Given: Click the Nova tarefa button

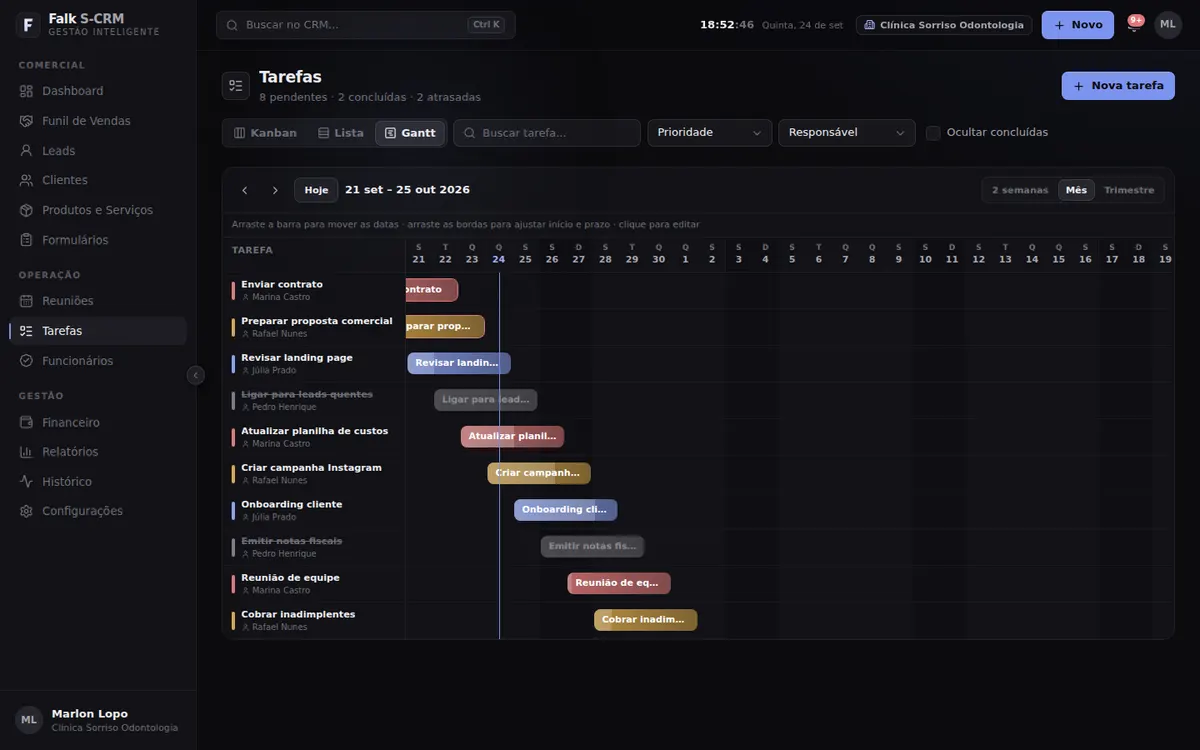Looking at the screenshot, I should (1118, 86).
